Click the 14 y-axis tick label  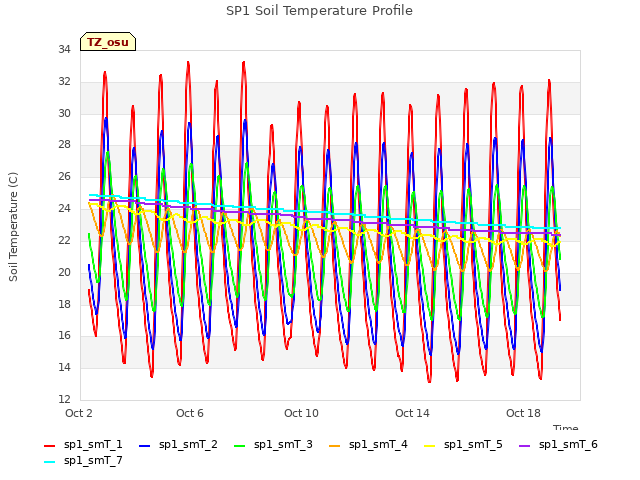(x=64, y=367)
